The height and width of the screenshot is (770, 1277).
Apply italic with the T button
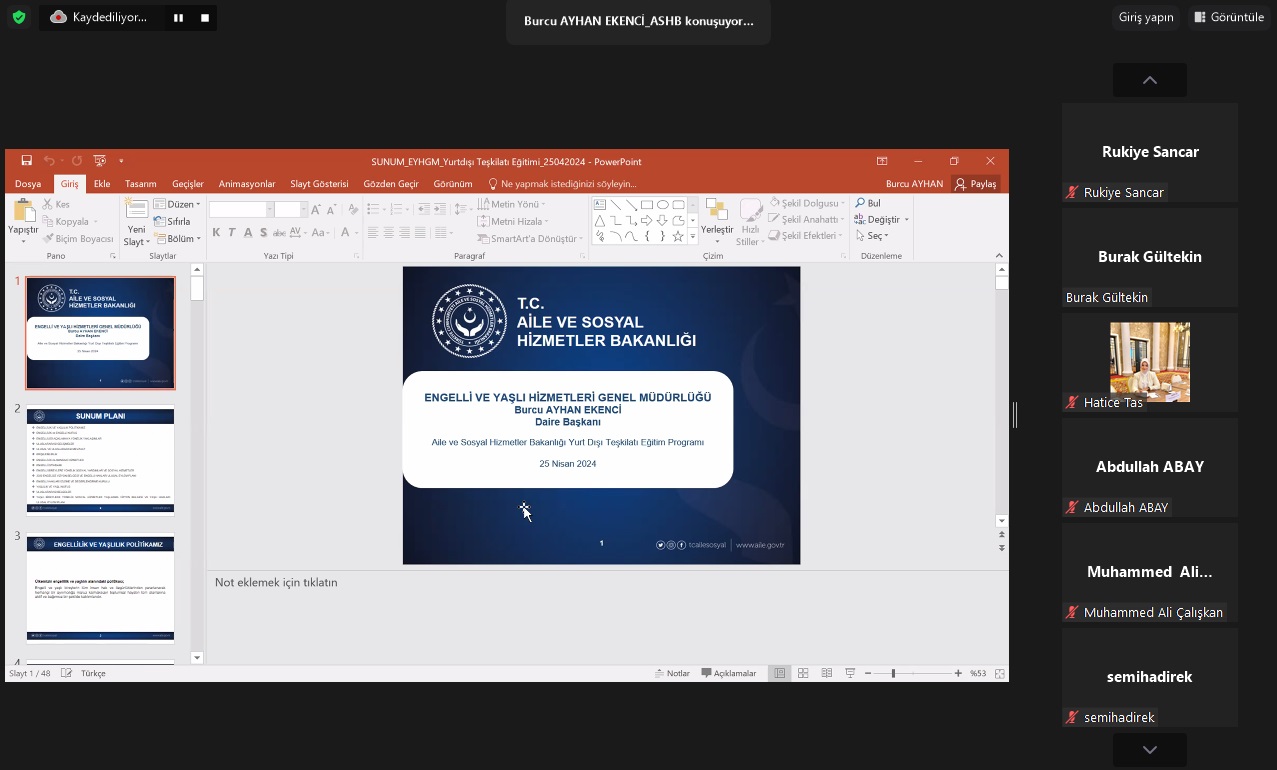point(232,233)
